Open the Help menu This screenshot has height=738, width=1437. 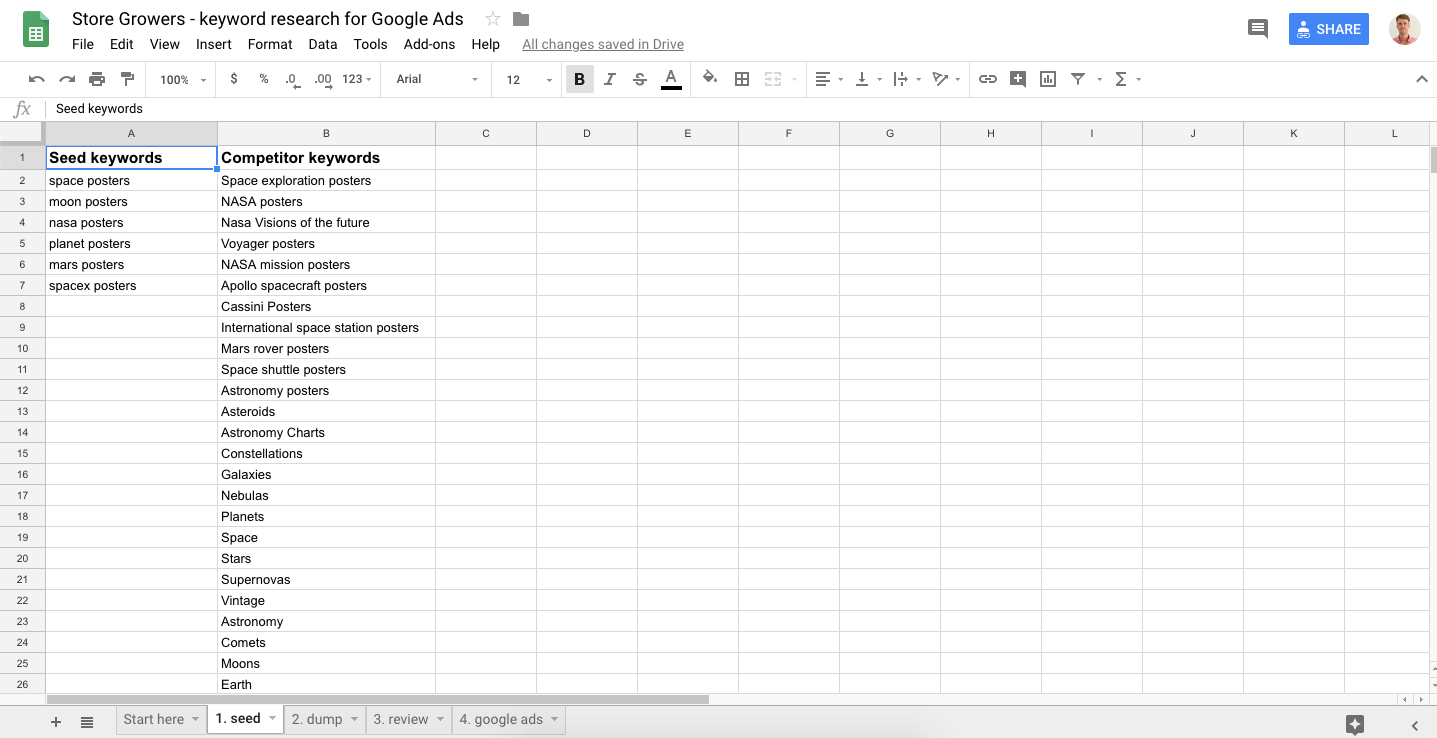tap(485, 44)
